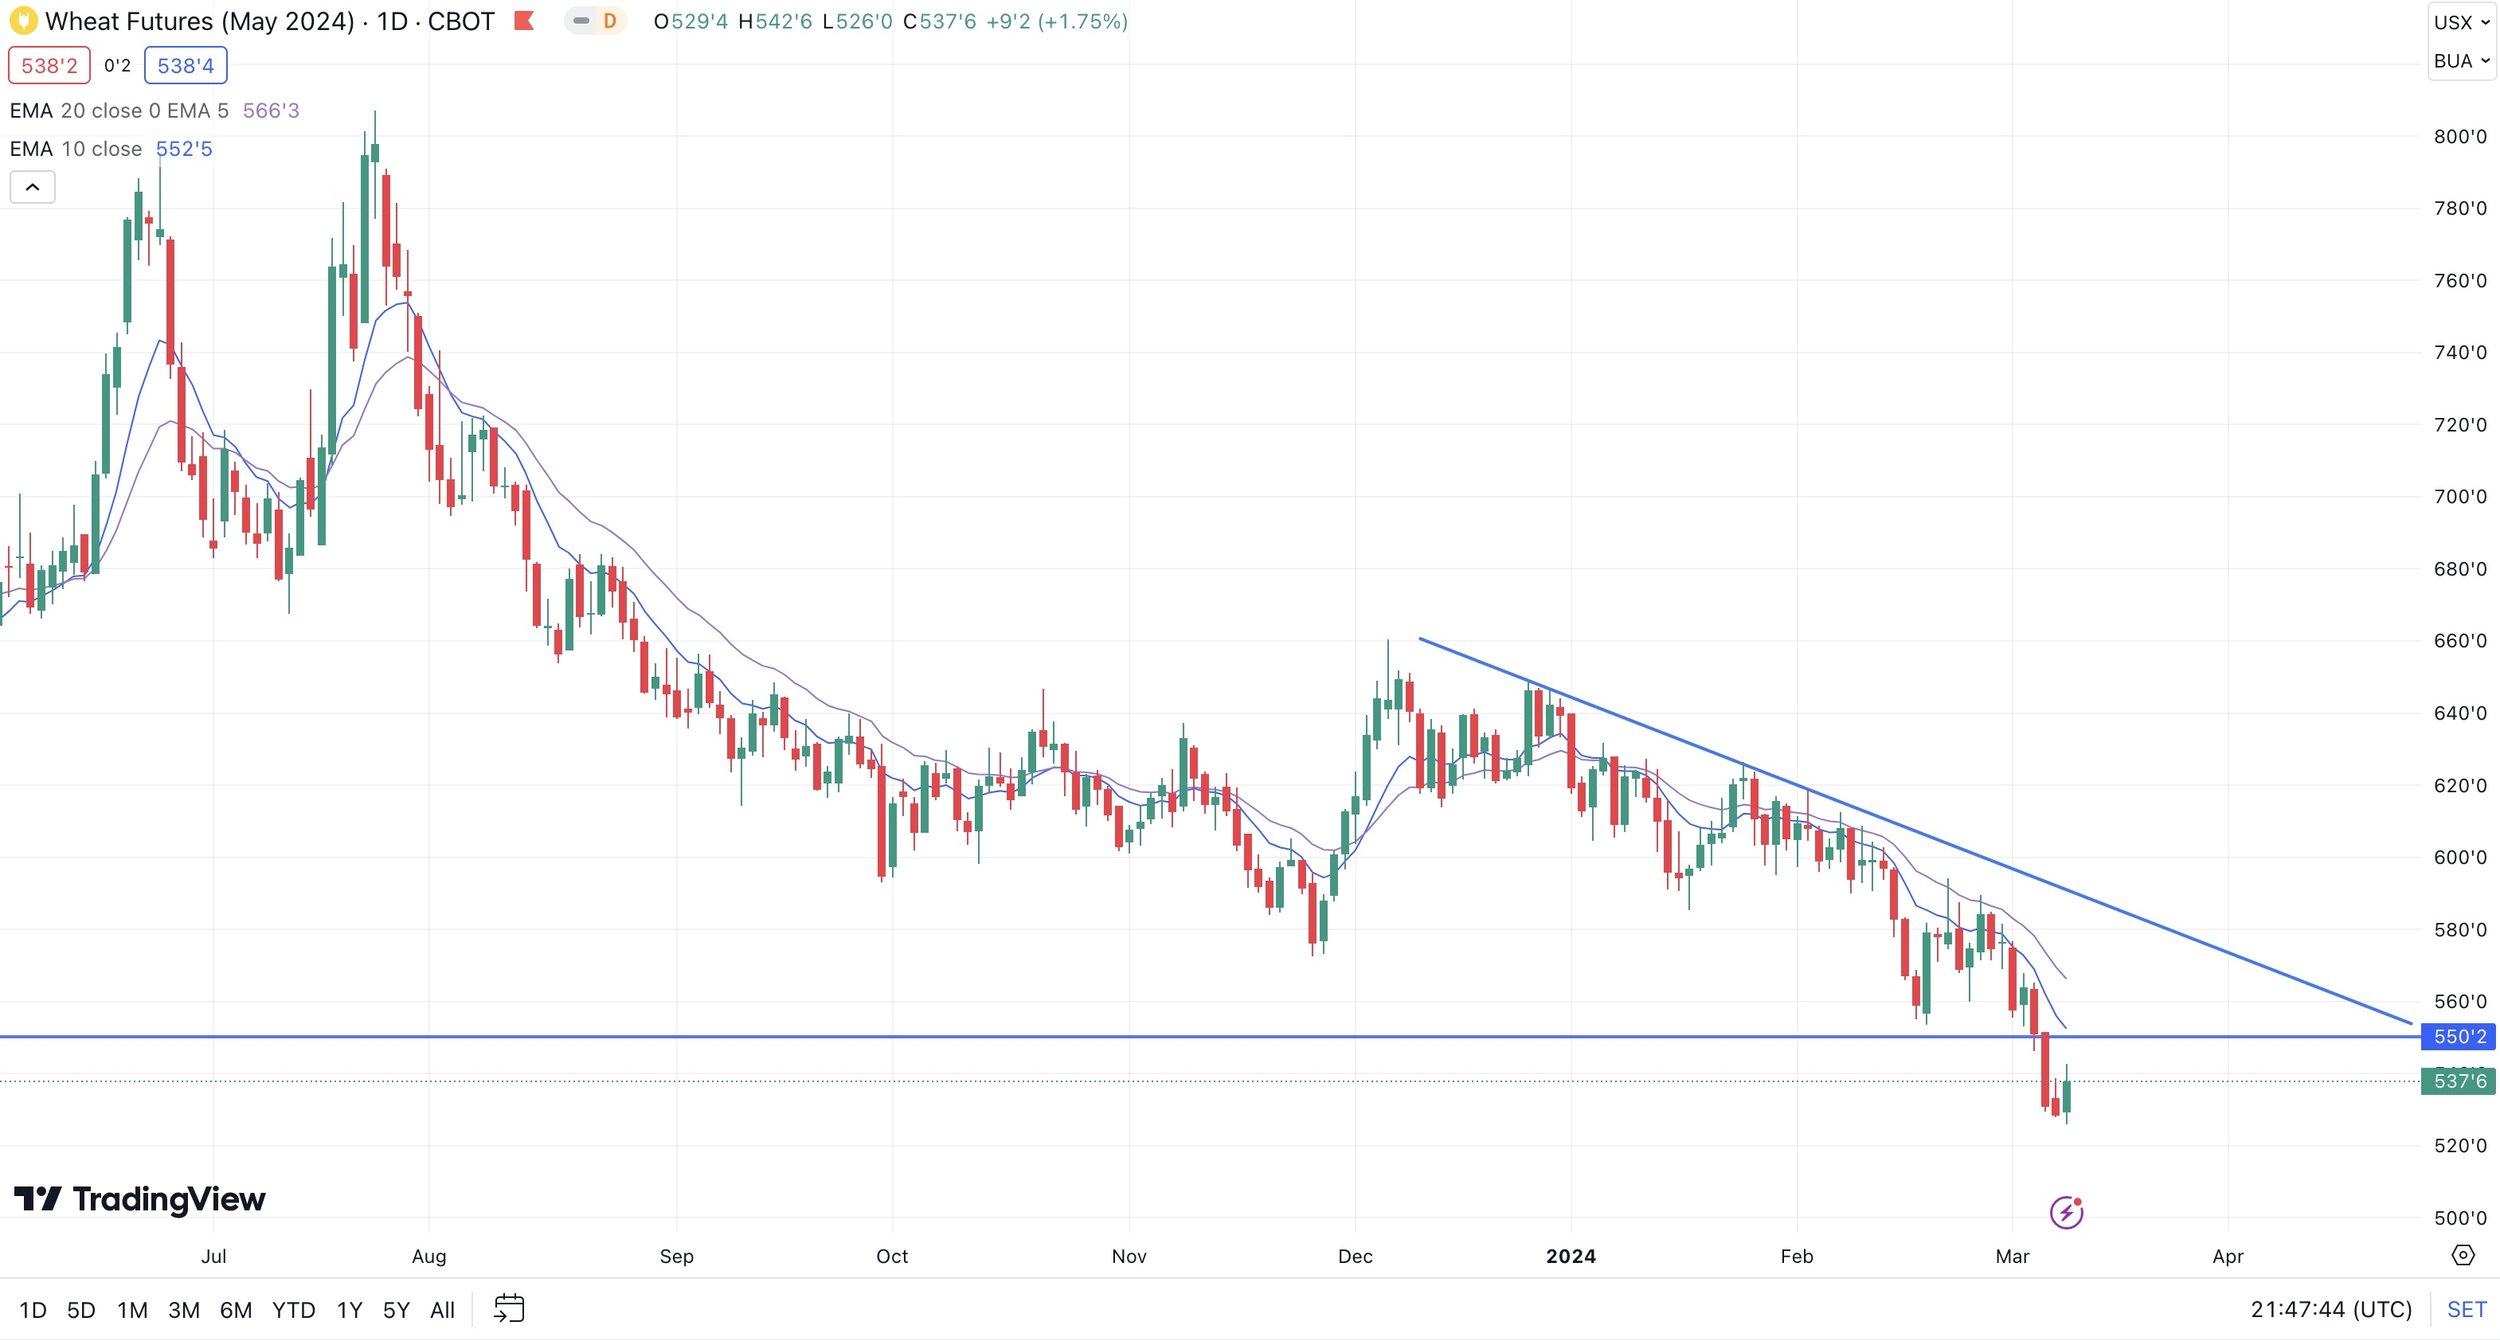Screen dimensions: 2500x1340
Task: Open the go-to-date calendar icon
Action: click(509, 1309)
